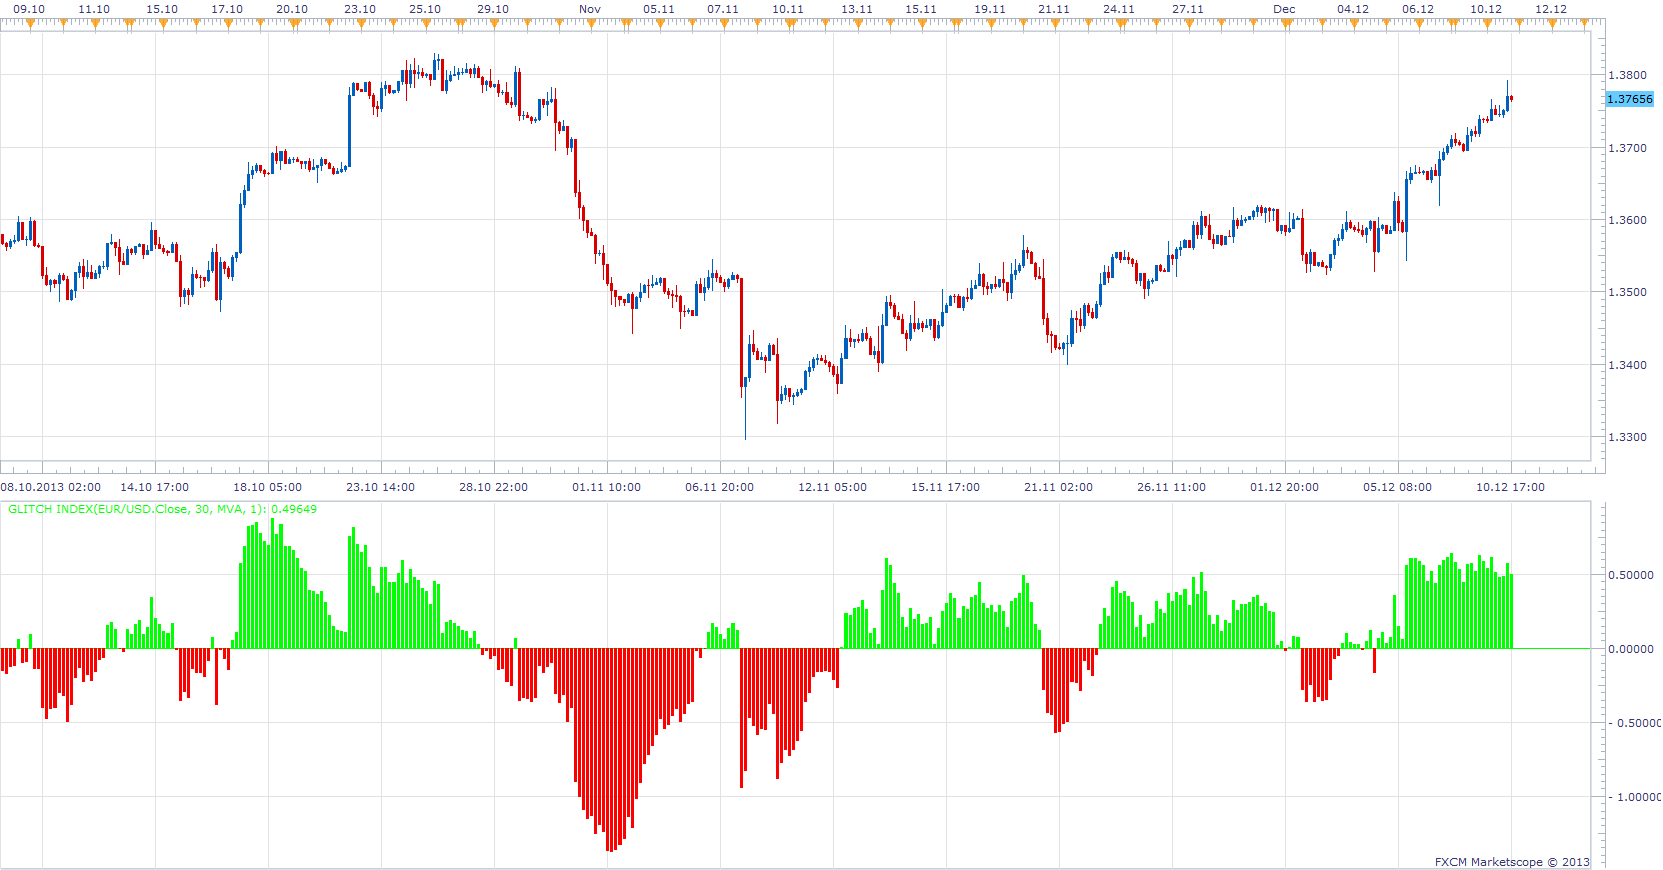
Task: Click the 0.00000 indicator axis value
Action: 1630,649
